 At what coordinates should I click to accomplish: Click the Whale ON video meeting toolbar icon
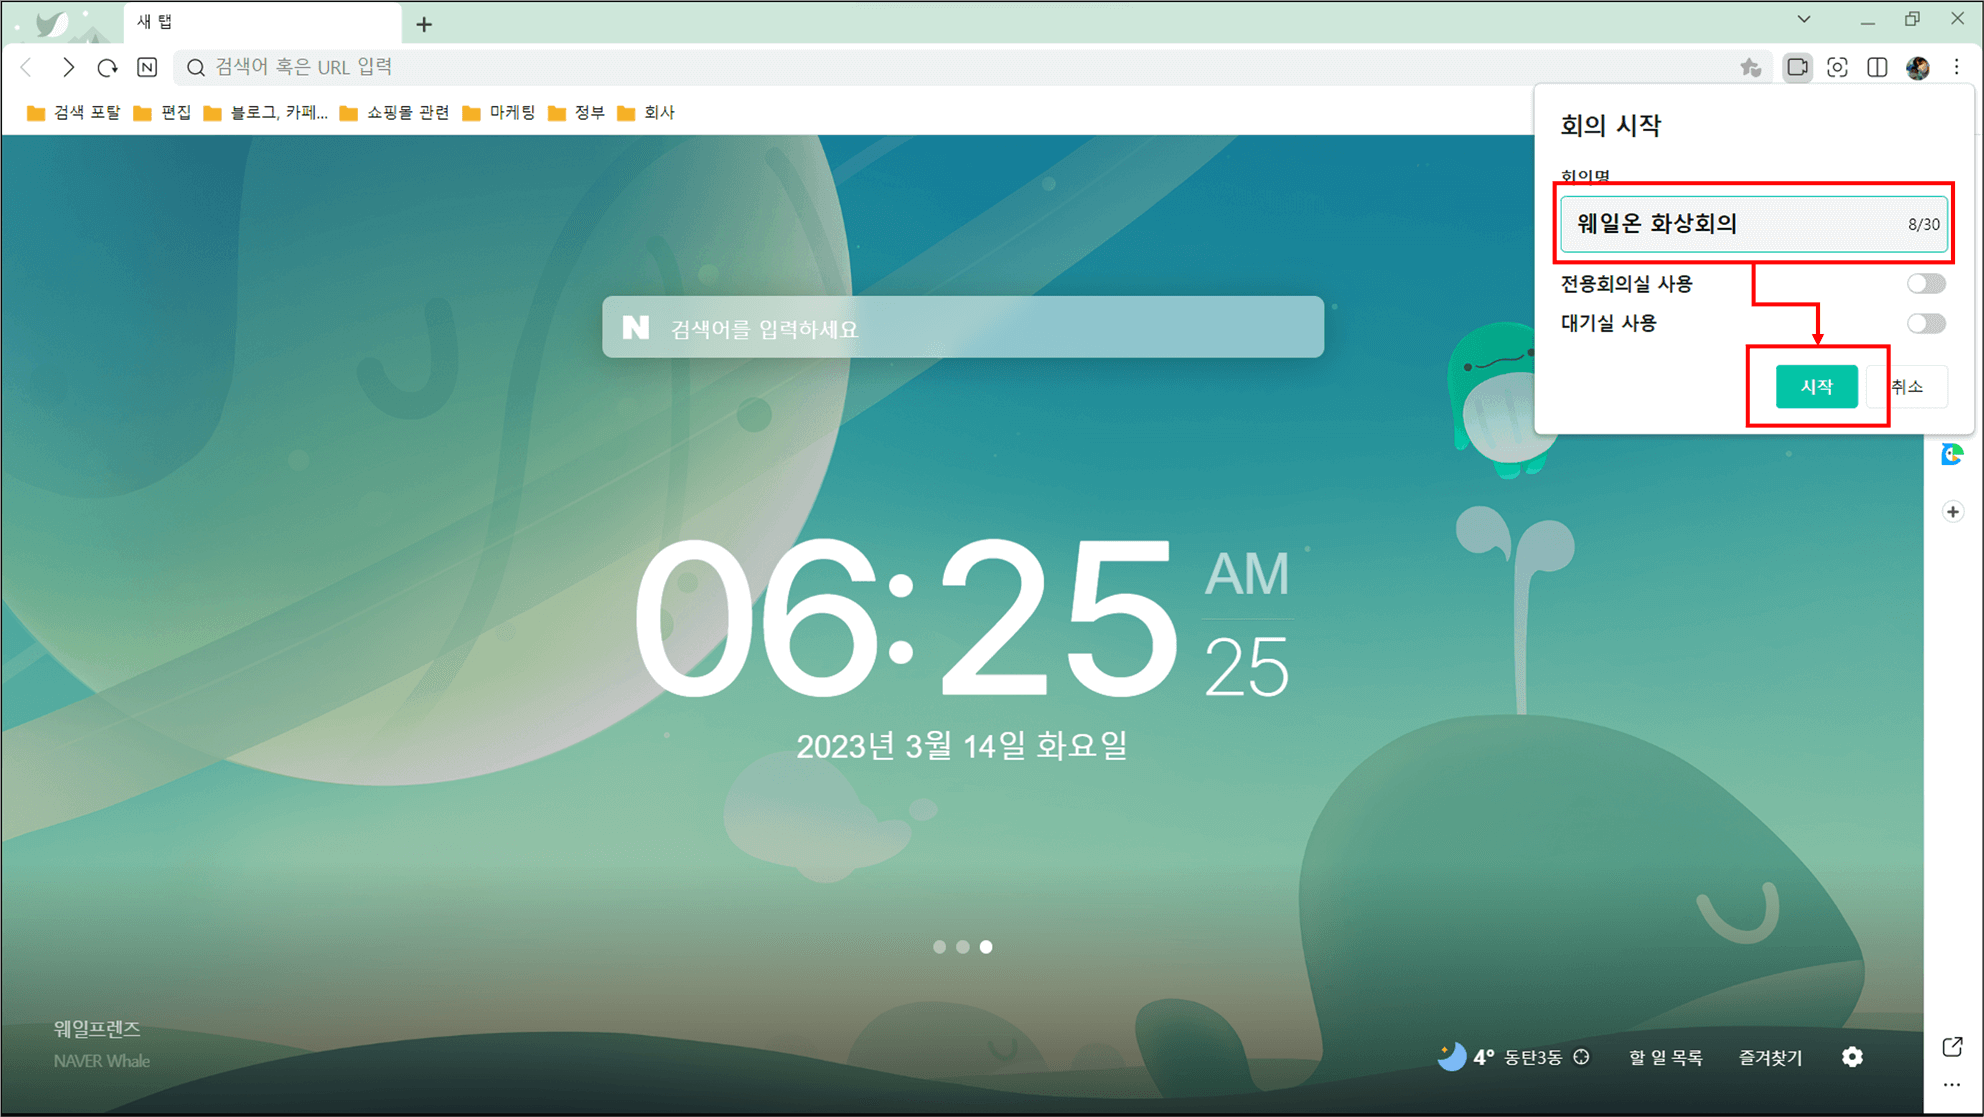[x=1797, y=67]
